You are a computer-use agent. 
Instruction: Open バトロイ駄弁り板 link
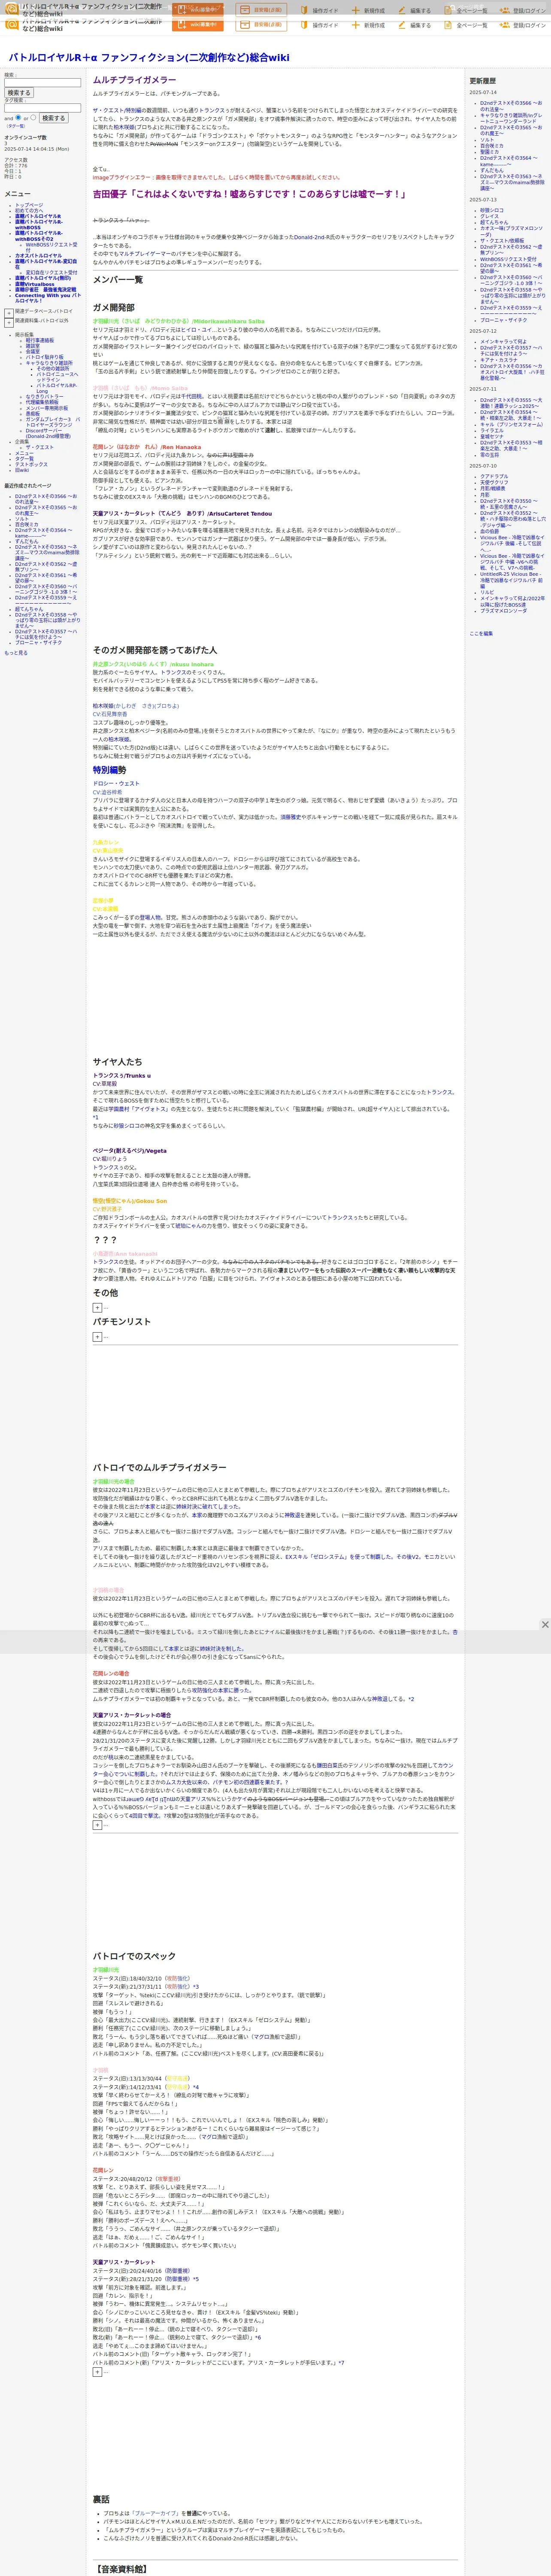[x=44, y=357]
